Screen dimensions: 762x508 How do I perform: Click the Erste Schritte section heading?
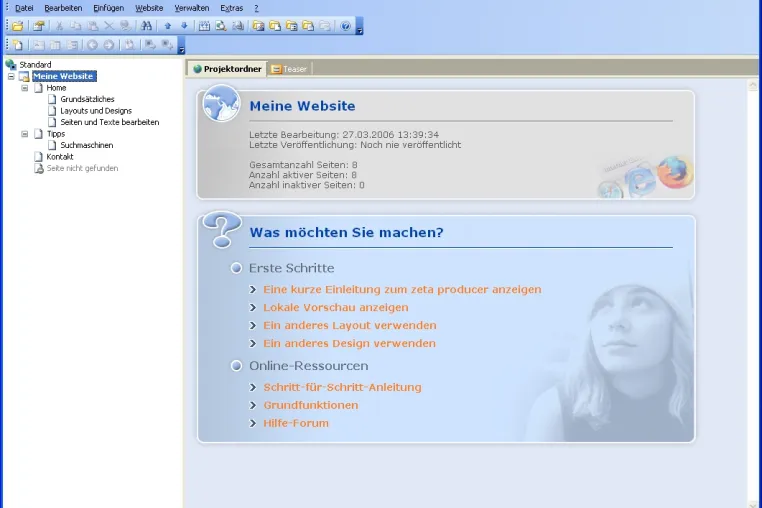pyautogui.click(x=292, y=268)
